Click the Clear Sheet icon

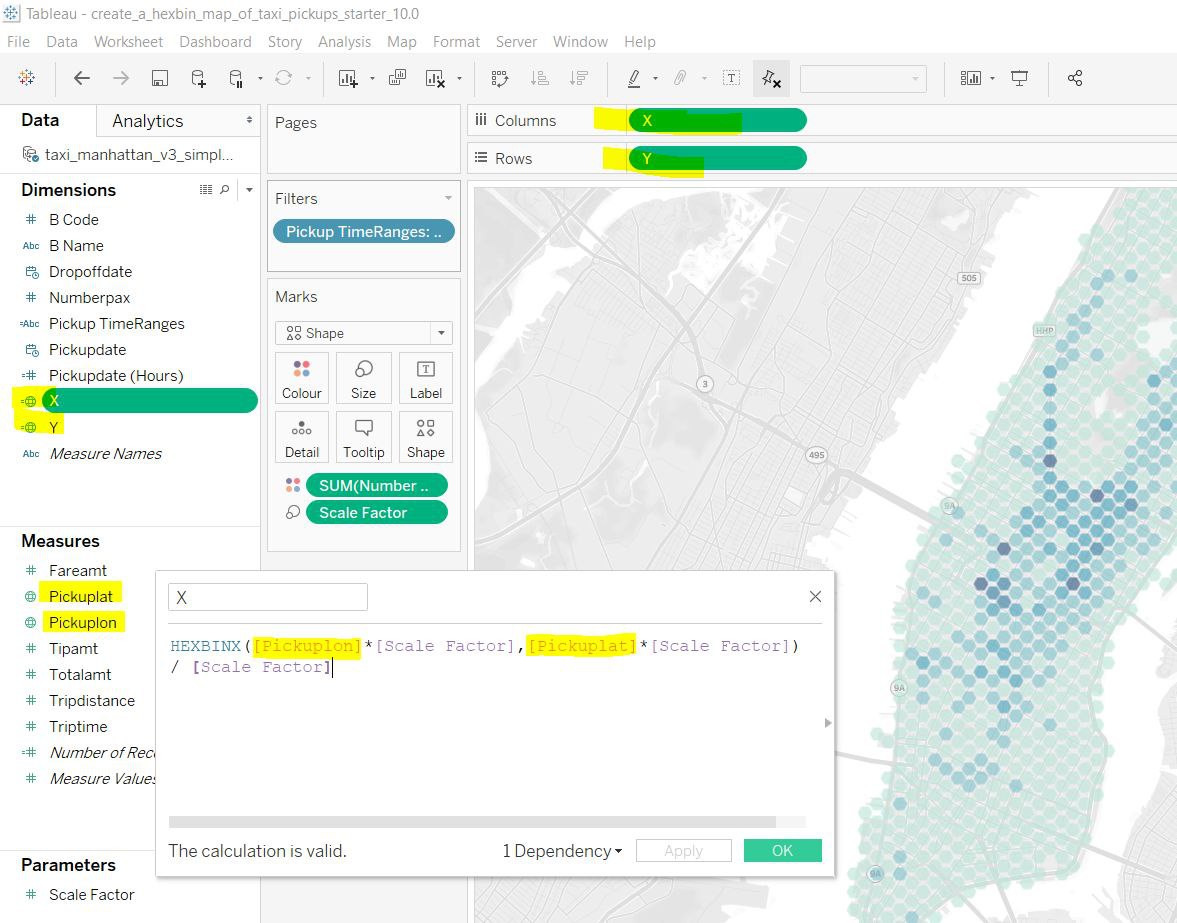click(435, 78)
